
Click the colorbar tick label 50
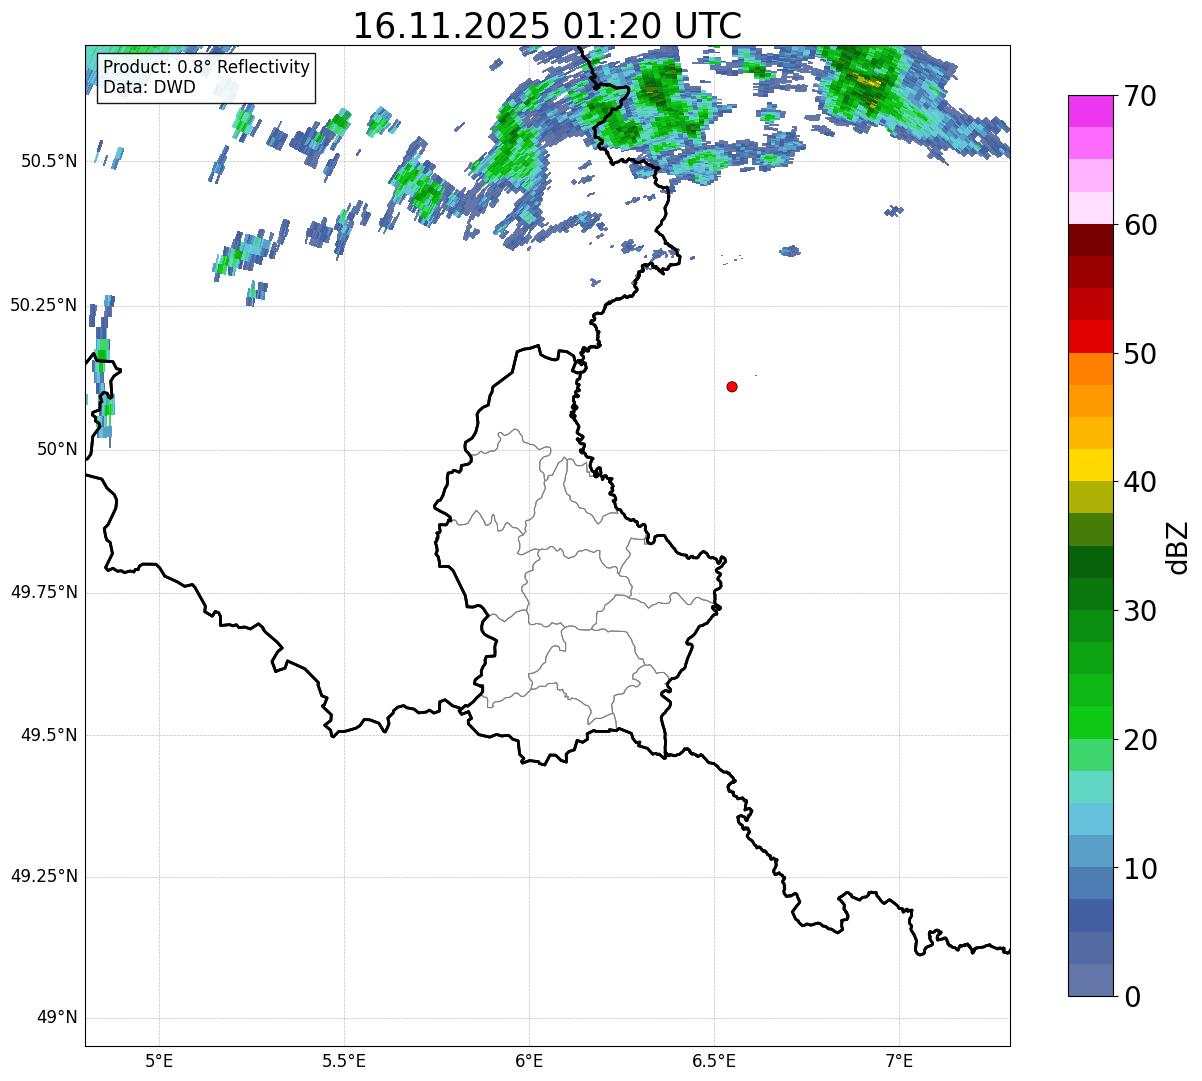pos(1140,354)
